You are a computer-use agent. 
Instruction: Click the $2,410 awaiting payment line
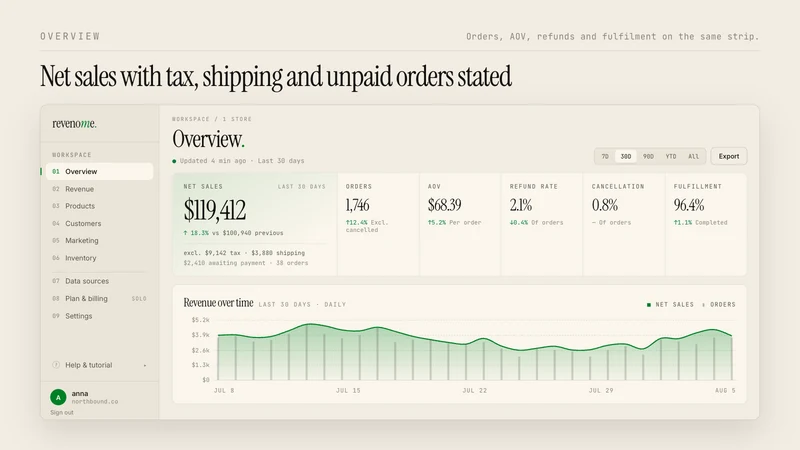[x=245, y=263]
